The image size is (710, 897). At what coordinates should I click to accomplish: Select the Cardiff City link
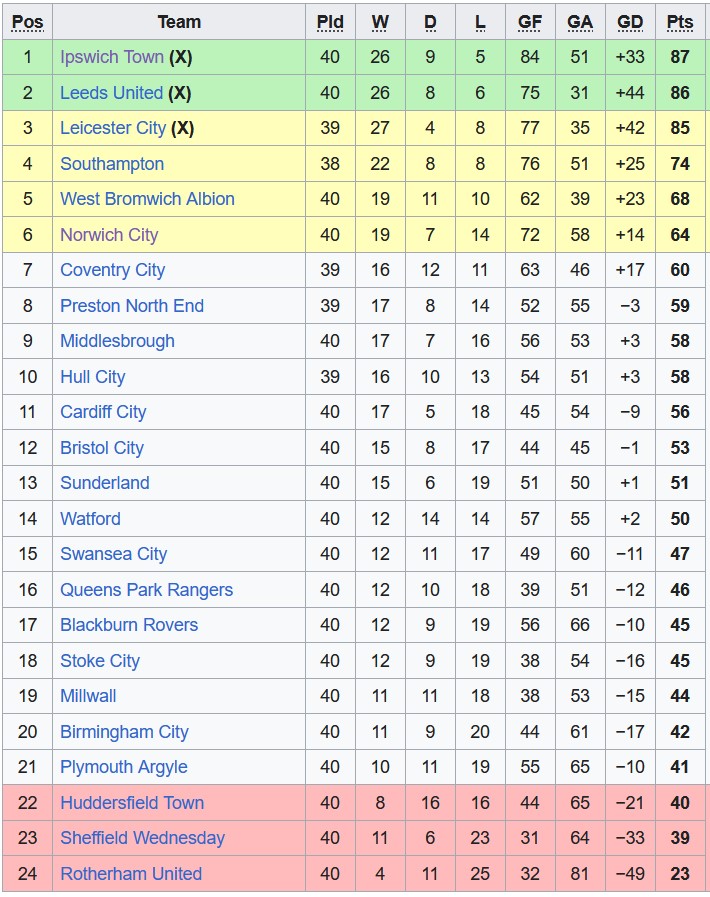click(x=103, y=412)
